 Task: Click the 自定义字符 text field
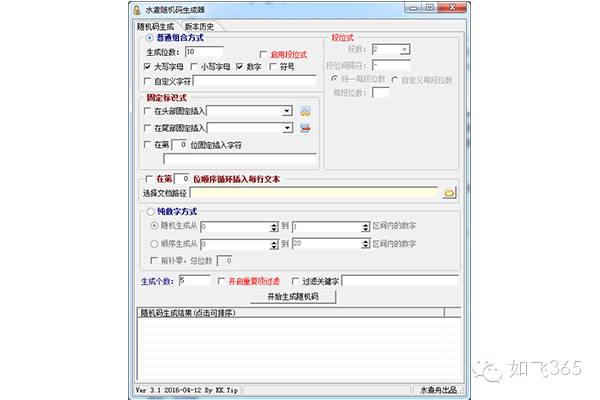[x=255, y=81]
